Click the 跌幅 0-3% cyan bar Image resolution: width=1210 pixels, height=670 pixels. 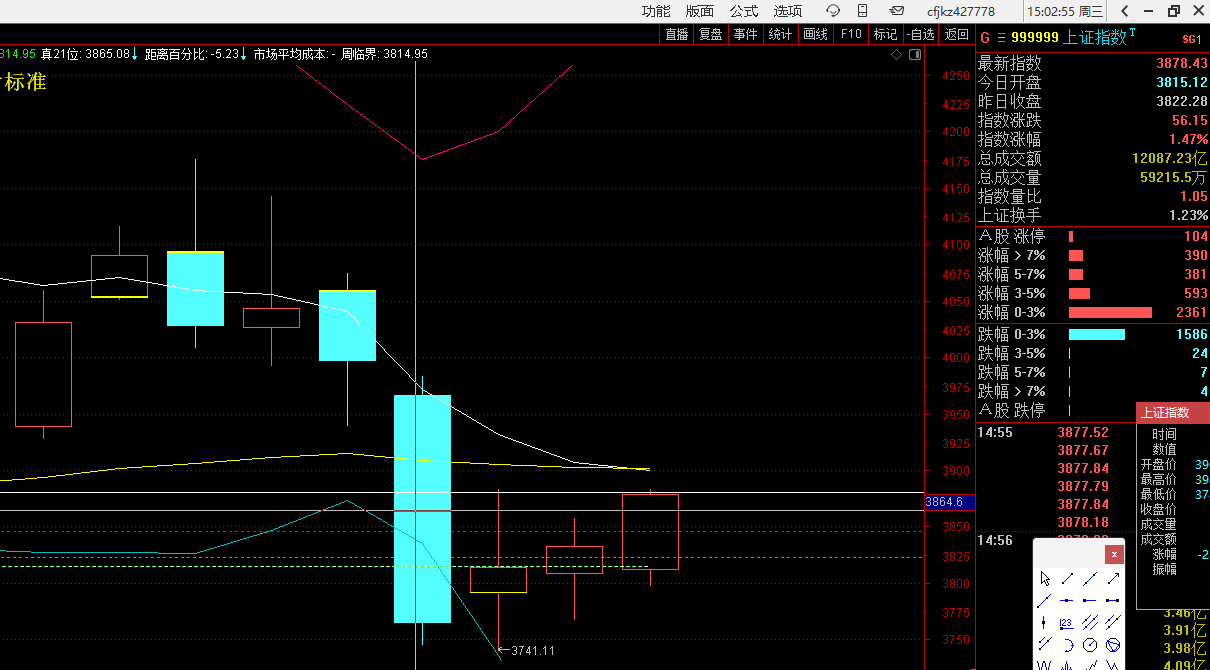click(1097, 334)
